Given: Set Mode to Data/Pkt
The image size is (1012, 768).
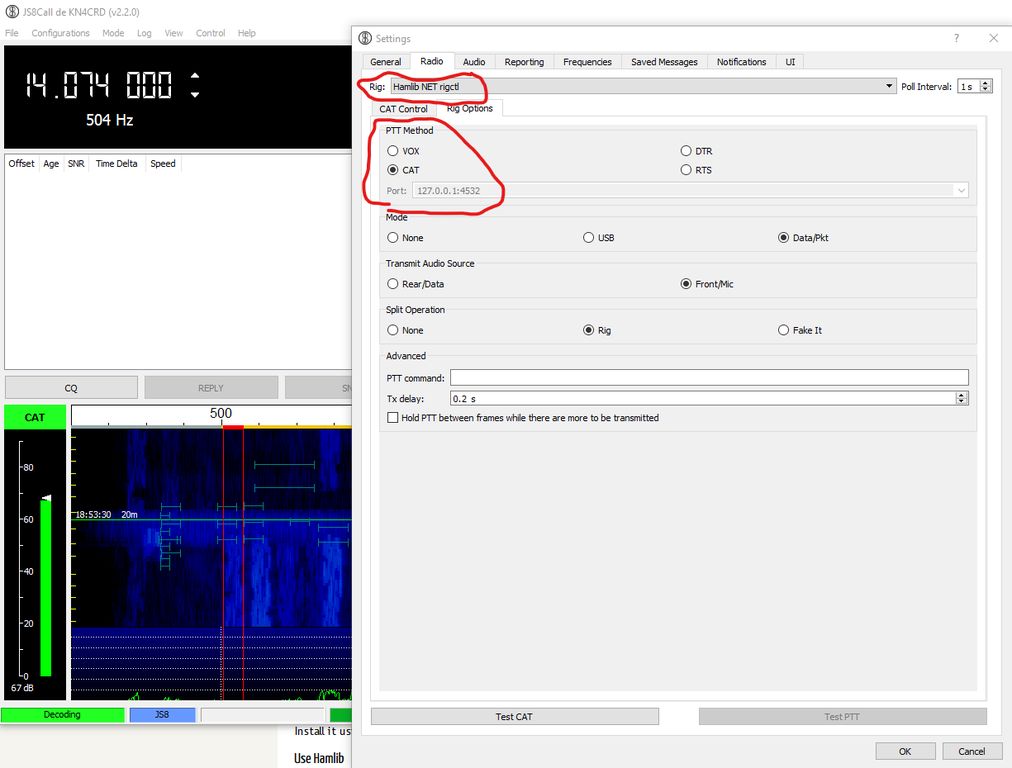Looking at the screenshot, I should click(784, 237).
